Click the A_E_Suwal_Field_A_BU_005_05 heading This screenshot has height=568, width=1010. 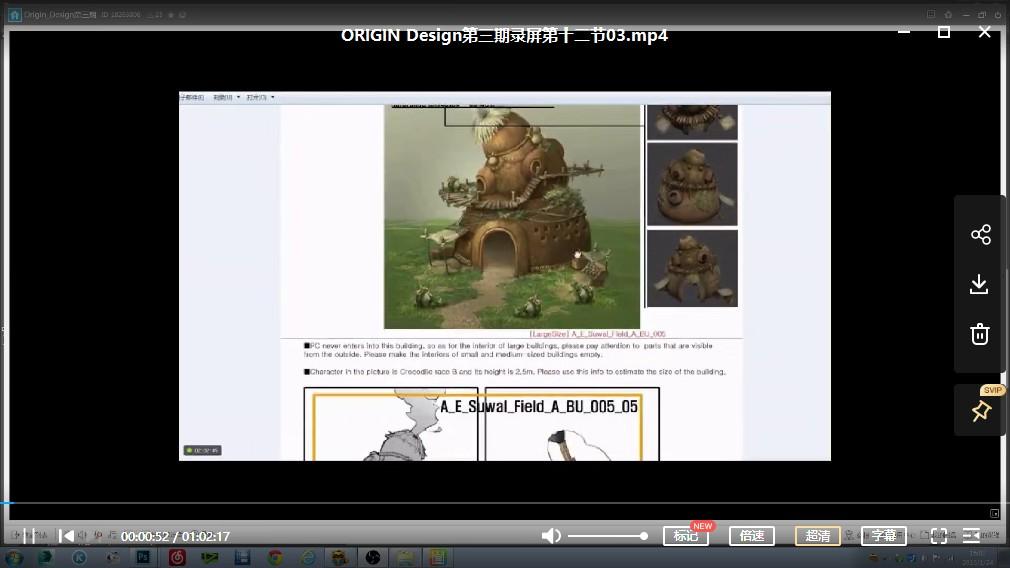[x=539, y=406]
